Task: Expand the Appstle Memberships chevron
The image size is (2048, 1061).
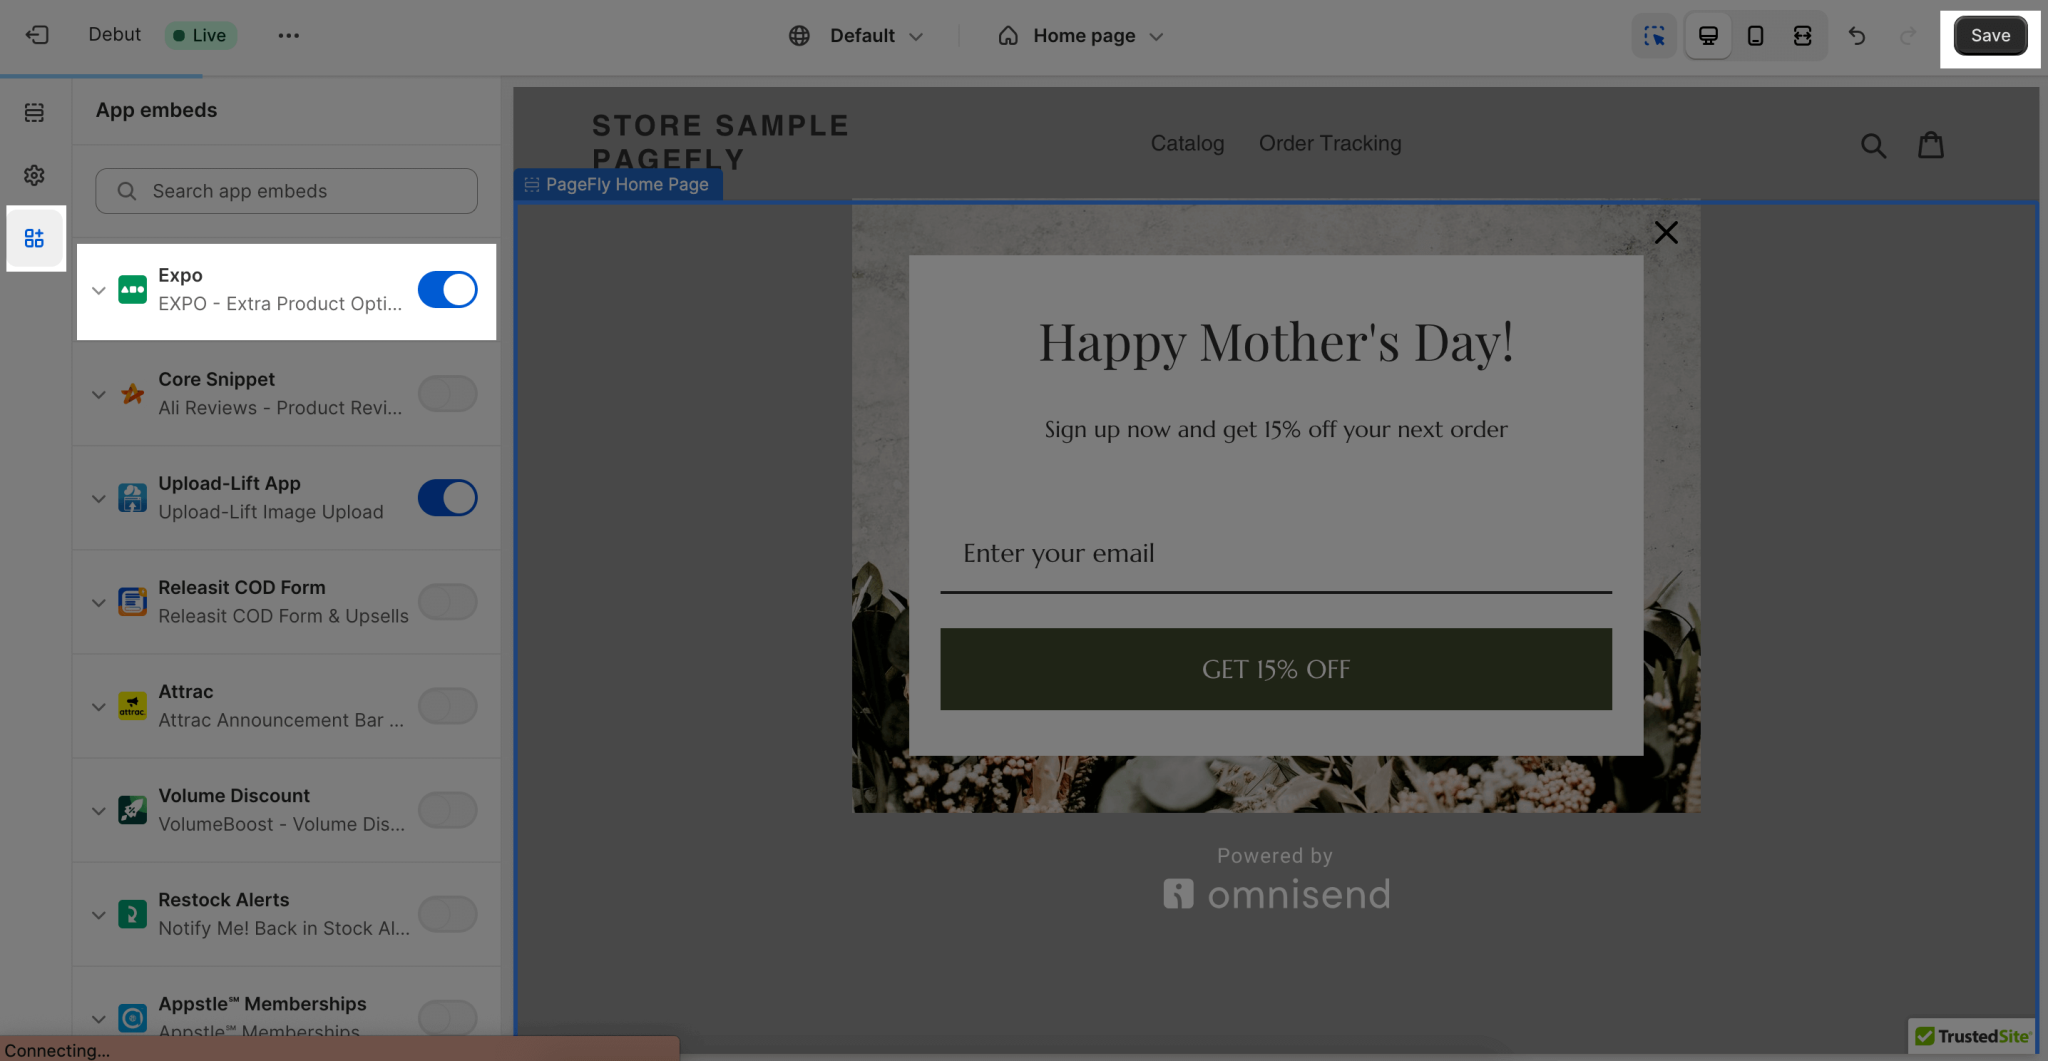Action: pyautogui.click(x=98, y=1019)
